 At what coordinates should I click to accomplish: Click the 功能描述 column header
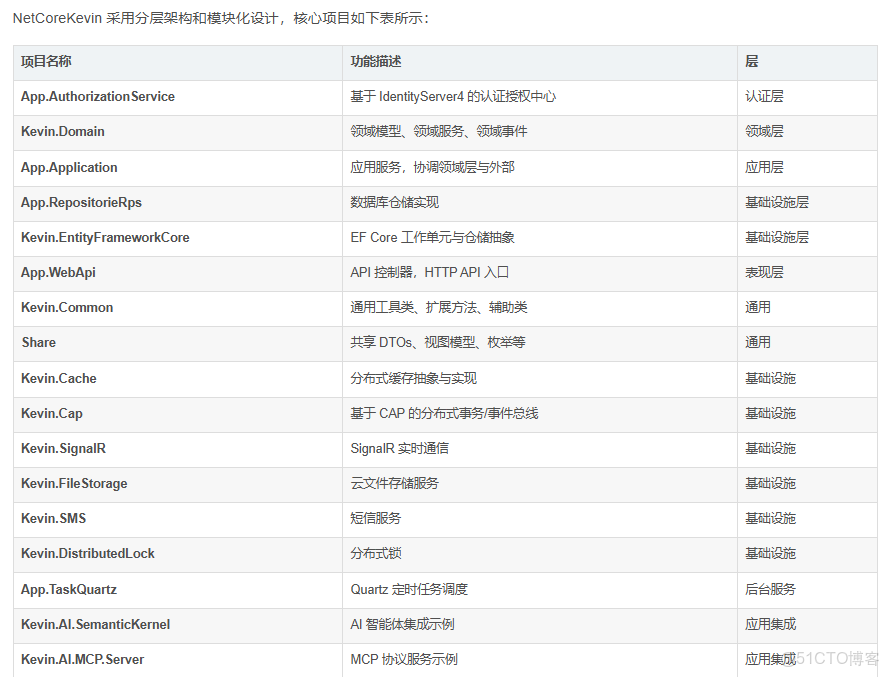pyautogui.click(x=367, y=62)
